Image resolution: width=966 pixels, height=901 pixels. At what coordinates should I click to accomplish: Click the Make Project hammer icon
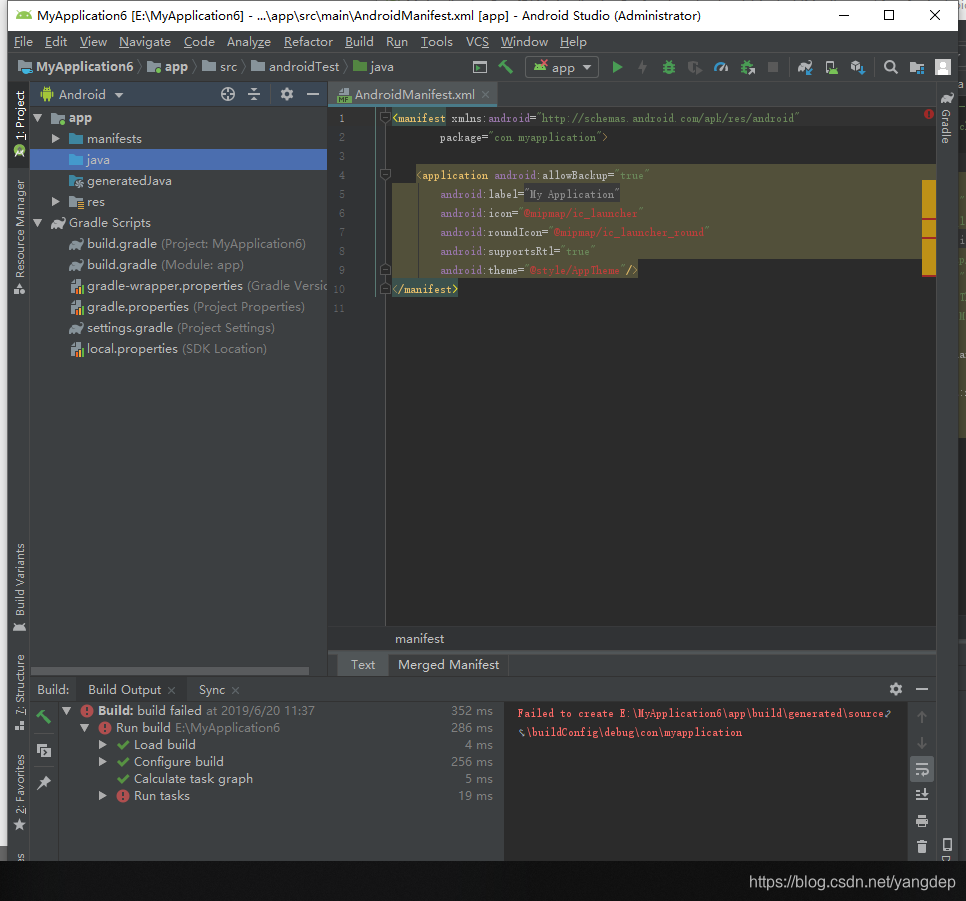(505, 67)
